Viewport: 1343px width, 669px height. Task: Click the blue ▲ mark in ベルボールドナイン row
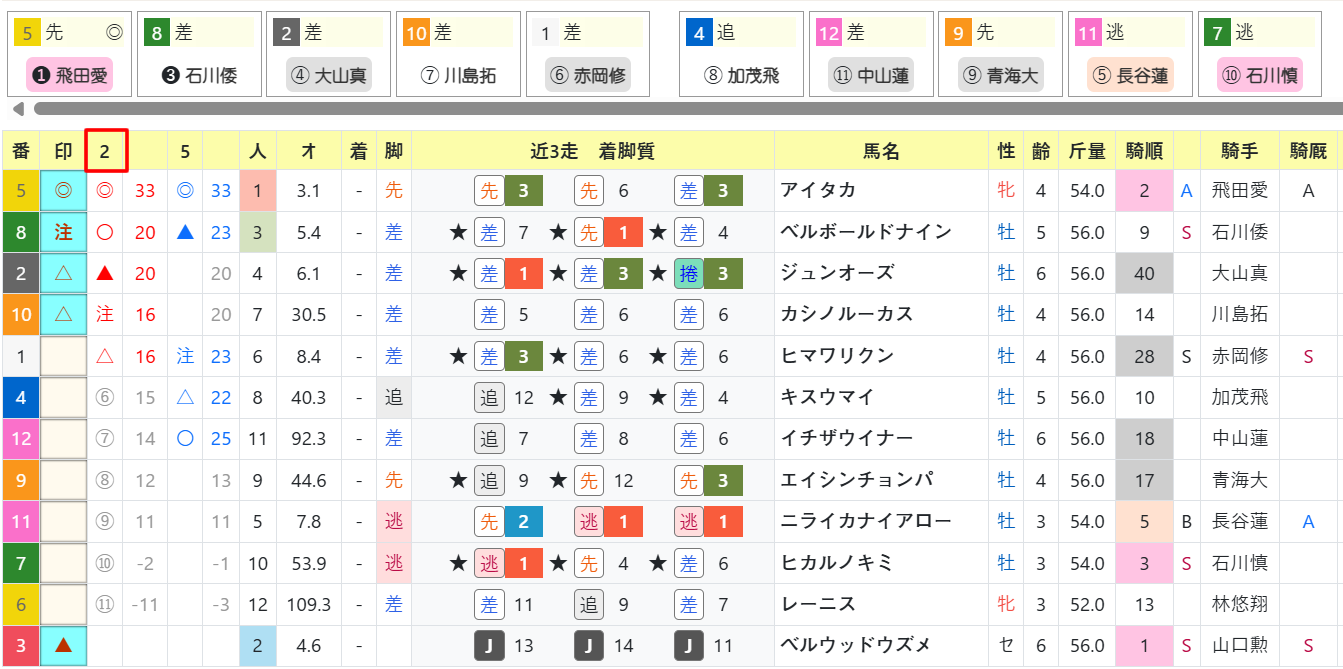click(185, 232)
